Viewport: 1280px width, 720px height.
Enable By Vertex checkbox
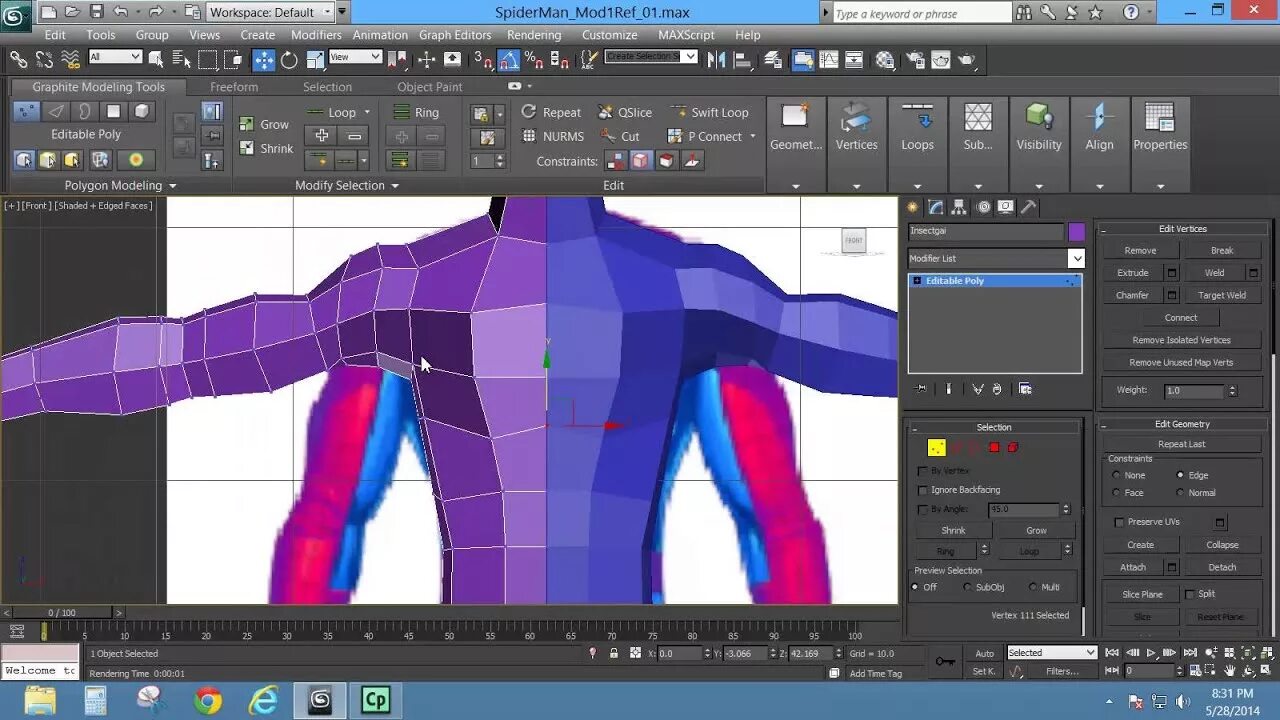pyautogui.click(x=922, y=470)
